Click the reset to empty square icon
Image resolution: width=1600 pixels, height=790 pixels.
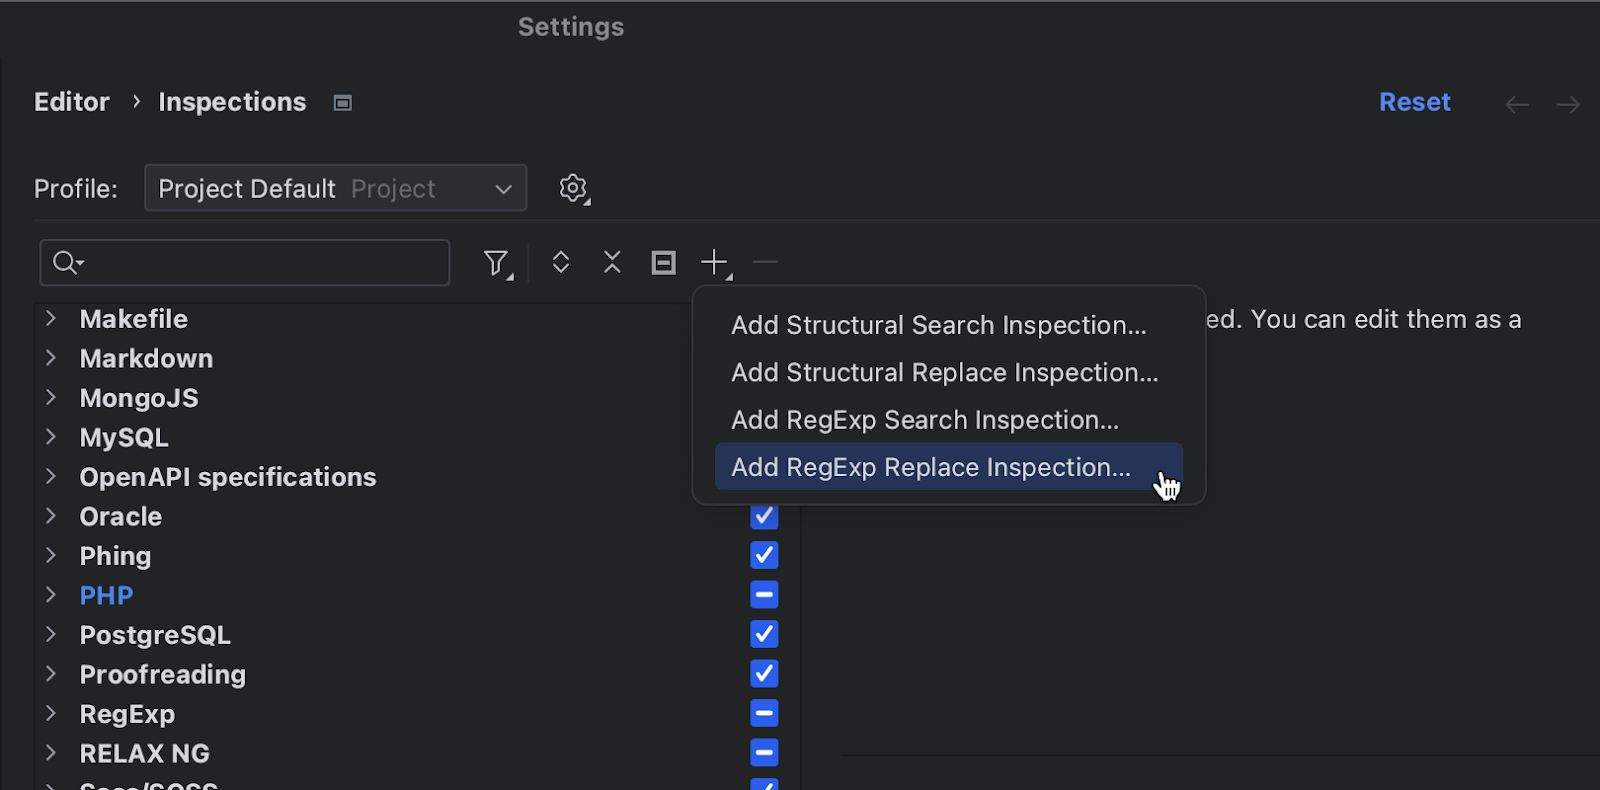tap(663, 262)
